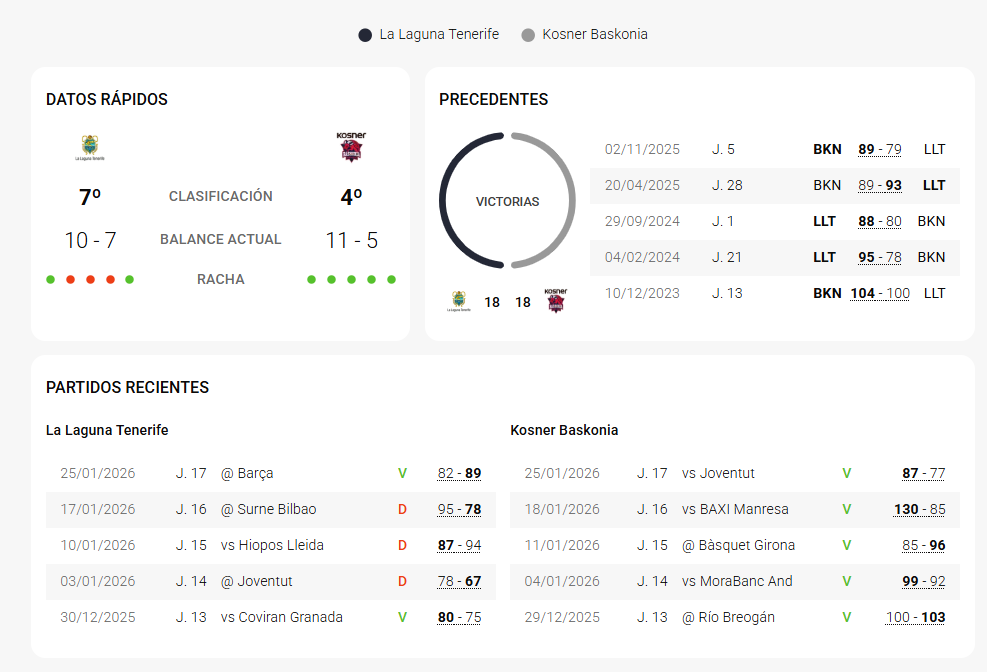Toggle Kosner Baskonia legend label
Screen dimensions: 987x672
pos(595,35)
